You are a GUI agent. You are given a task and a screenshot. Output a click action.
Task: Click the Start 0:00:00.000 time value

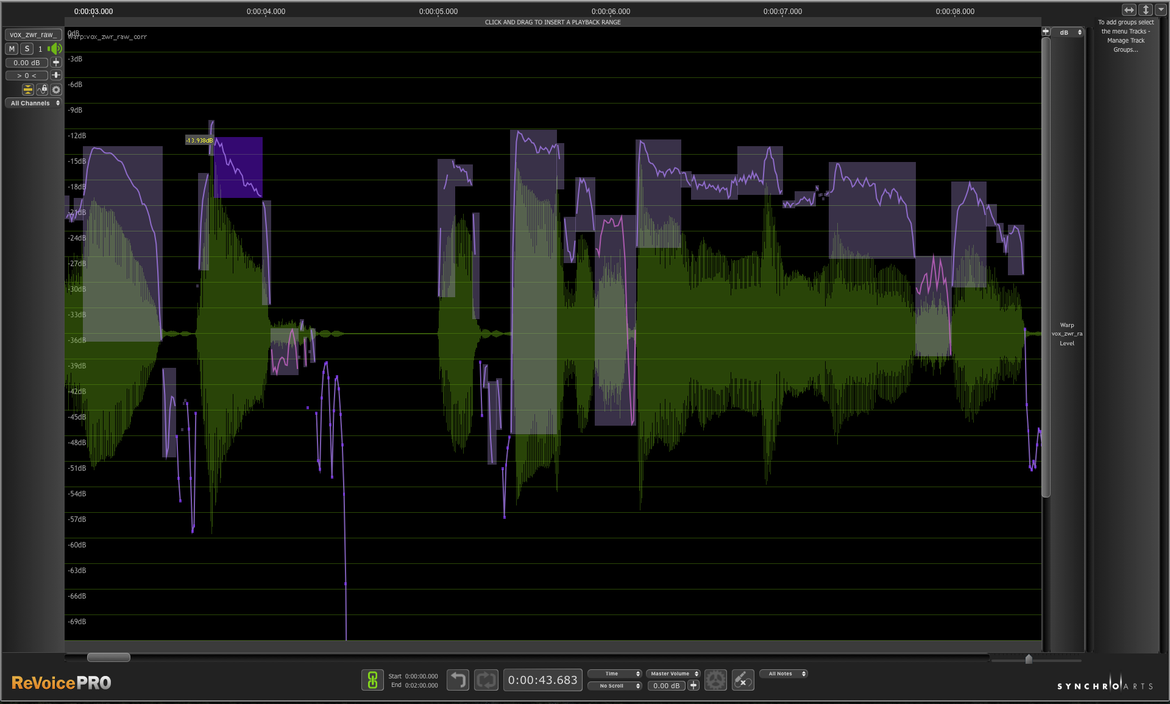pyautogui.click(x=422, y=676)
